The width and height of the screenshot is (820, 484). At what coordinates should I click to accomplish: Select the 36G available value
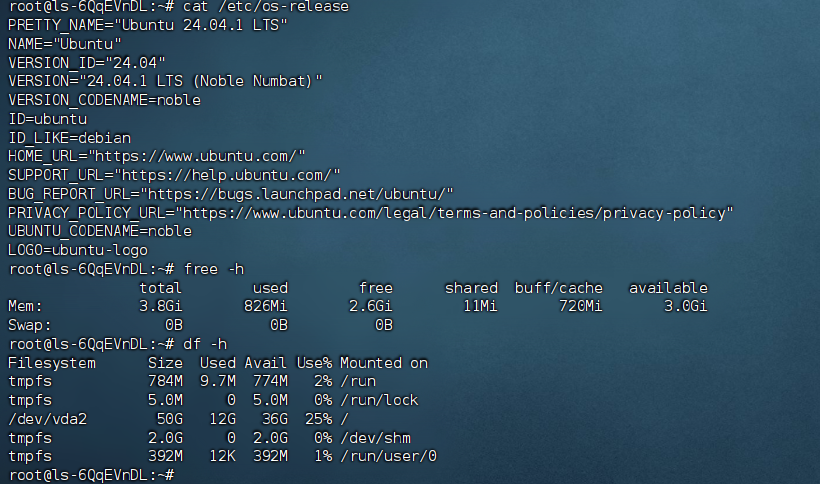coord(275,419)
